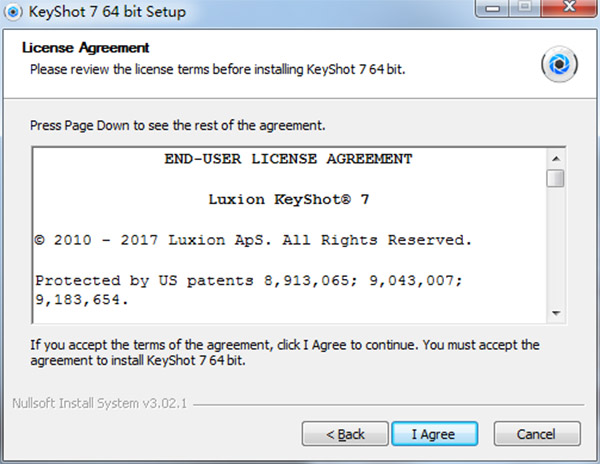Minimize the KeyShot Setup window
This screenshot has height=464, width=600.
(492, 8)
